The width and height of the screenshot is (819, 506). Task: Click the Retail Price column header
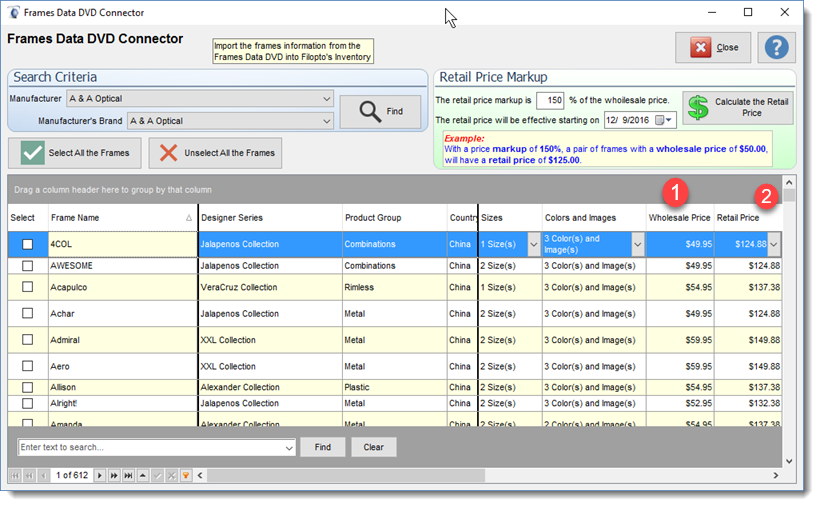click(x=747, y=218)
